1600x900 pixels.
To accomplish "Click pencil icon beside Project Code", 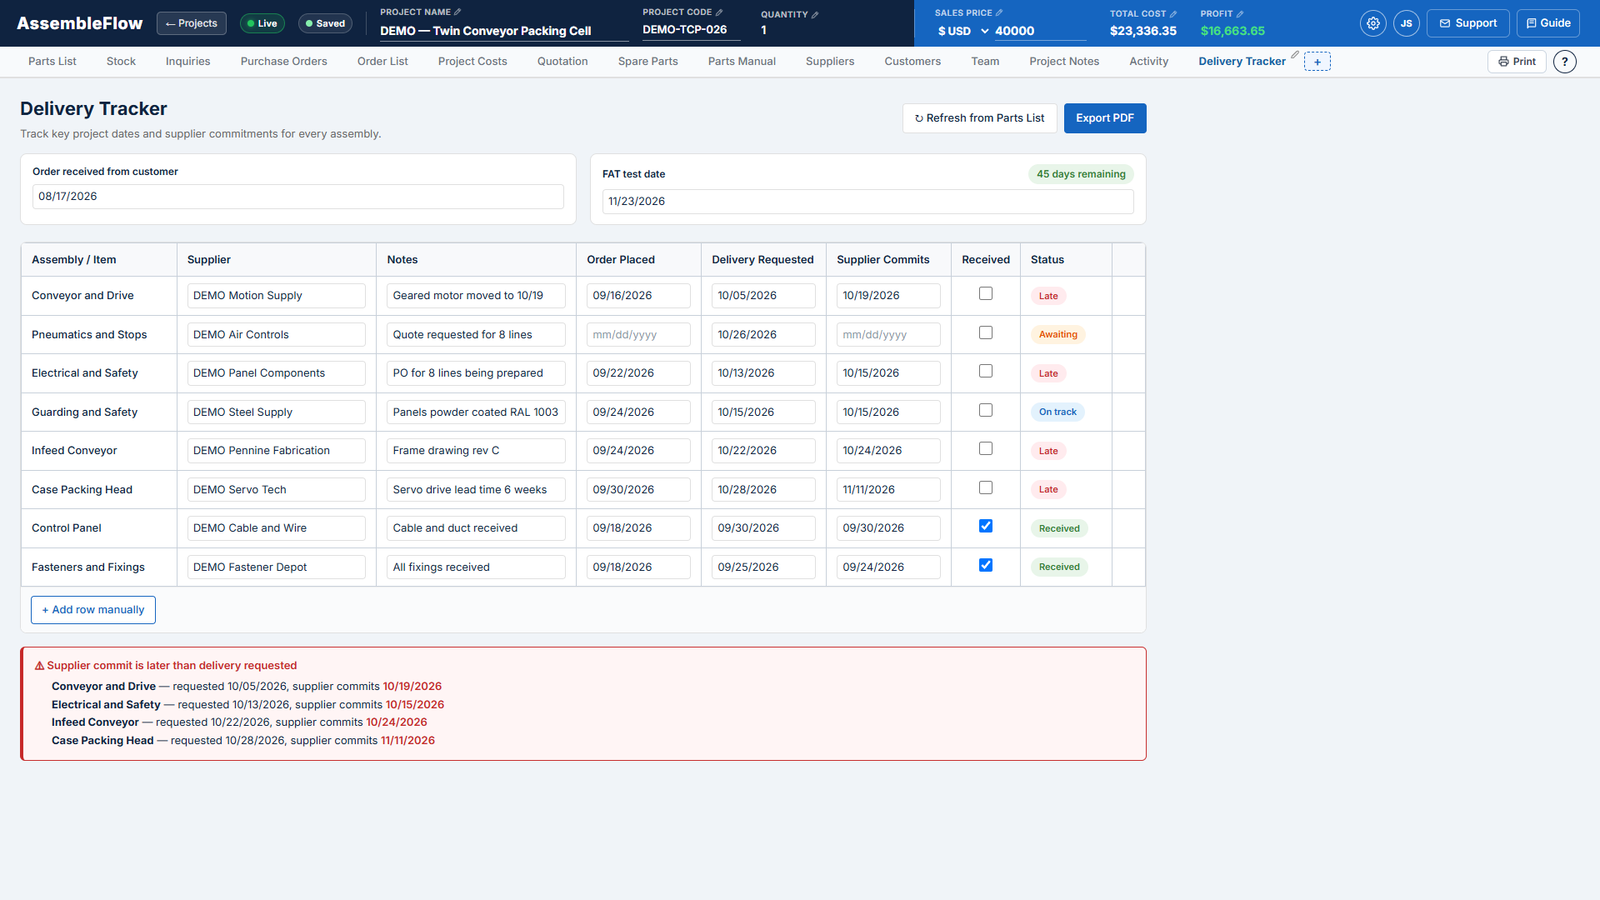I will pyautogui.click(x=719, y=12).
